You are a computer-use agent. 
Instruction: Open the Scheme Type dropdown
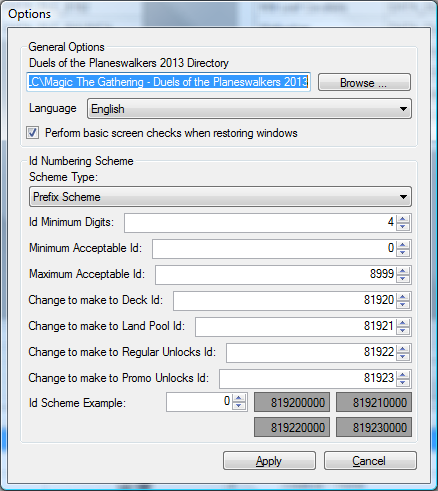click(x=220, y=197)
